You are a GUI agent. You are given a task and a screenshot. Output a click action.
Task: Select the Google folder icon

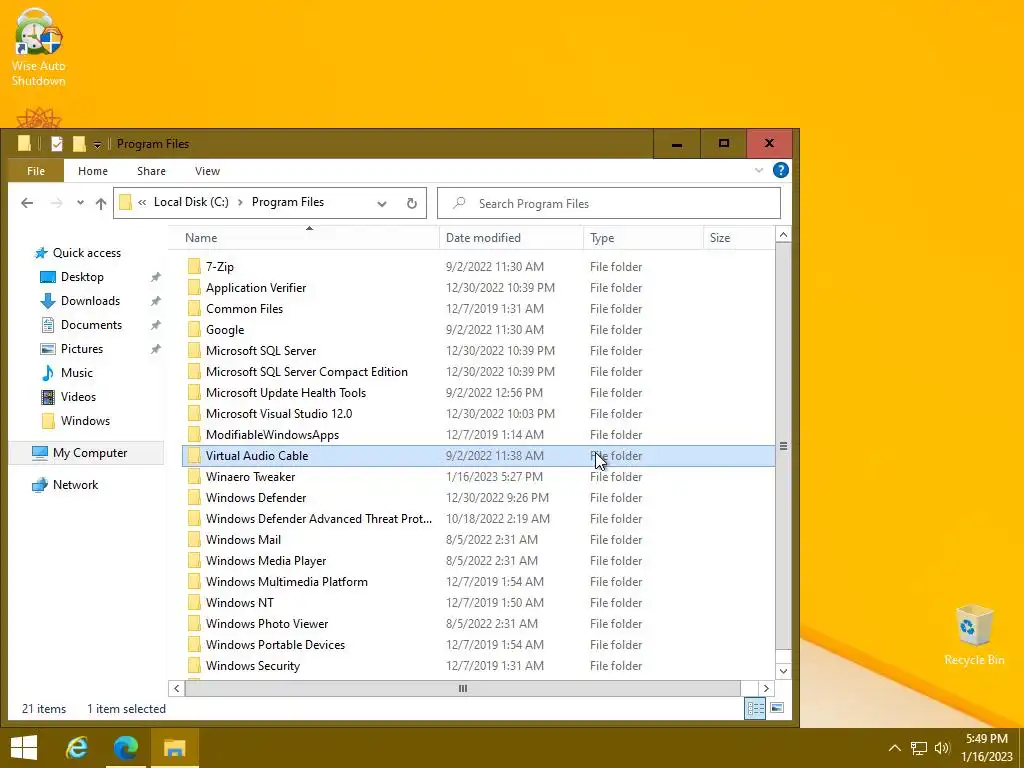click(194, 330)
